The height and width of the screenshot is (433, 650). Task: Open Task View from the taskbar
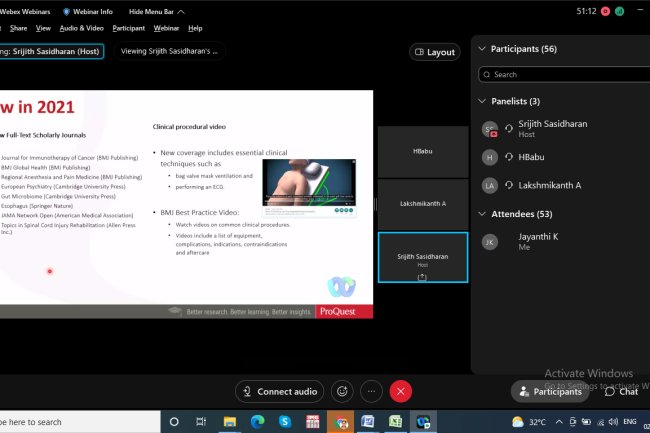tap(201, 422)
